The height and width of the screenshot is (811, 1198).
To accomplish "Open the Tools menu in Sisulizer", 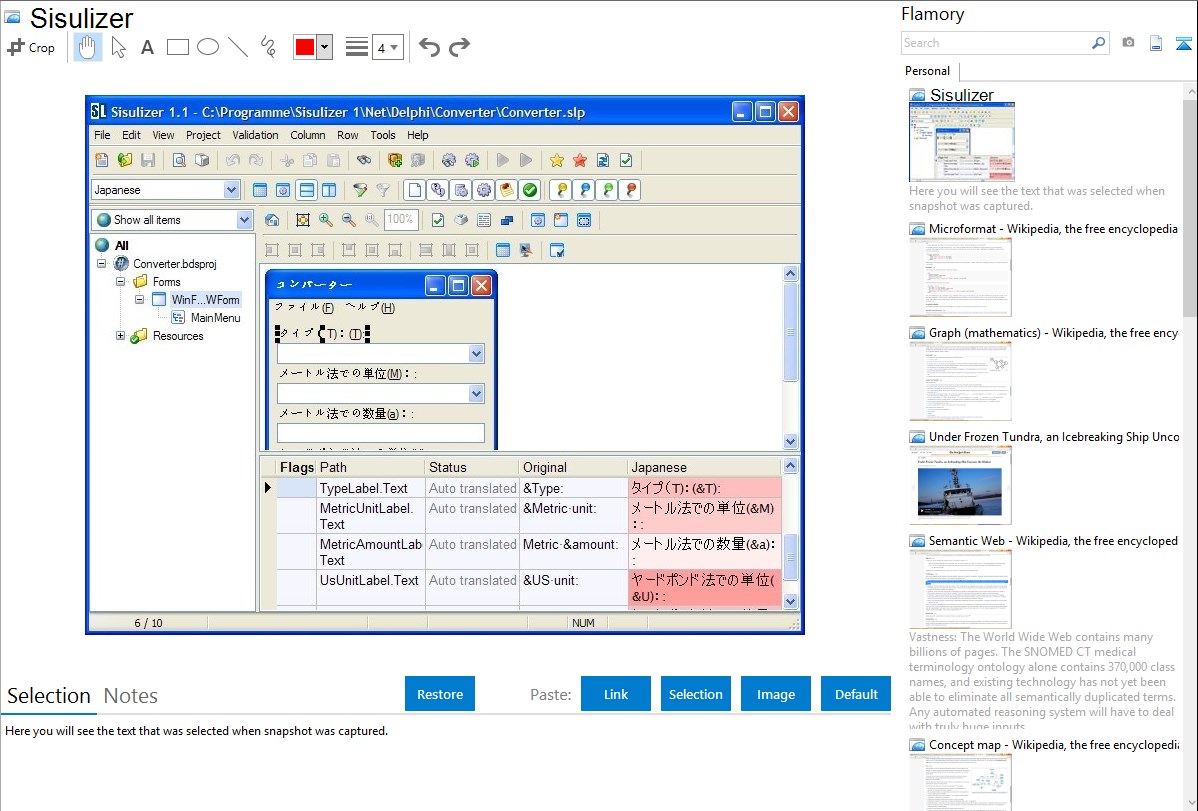I will 383,135.
